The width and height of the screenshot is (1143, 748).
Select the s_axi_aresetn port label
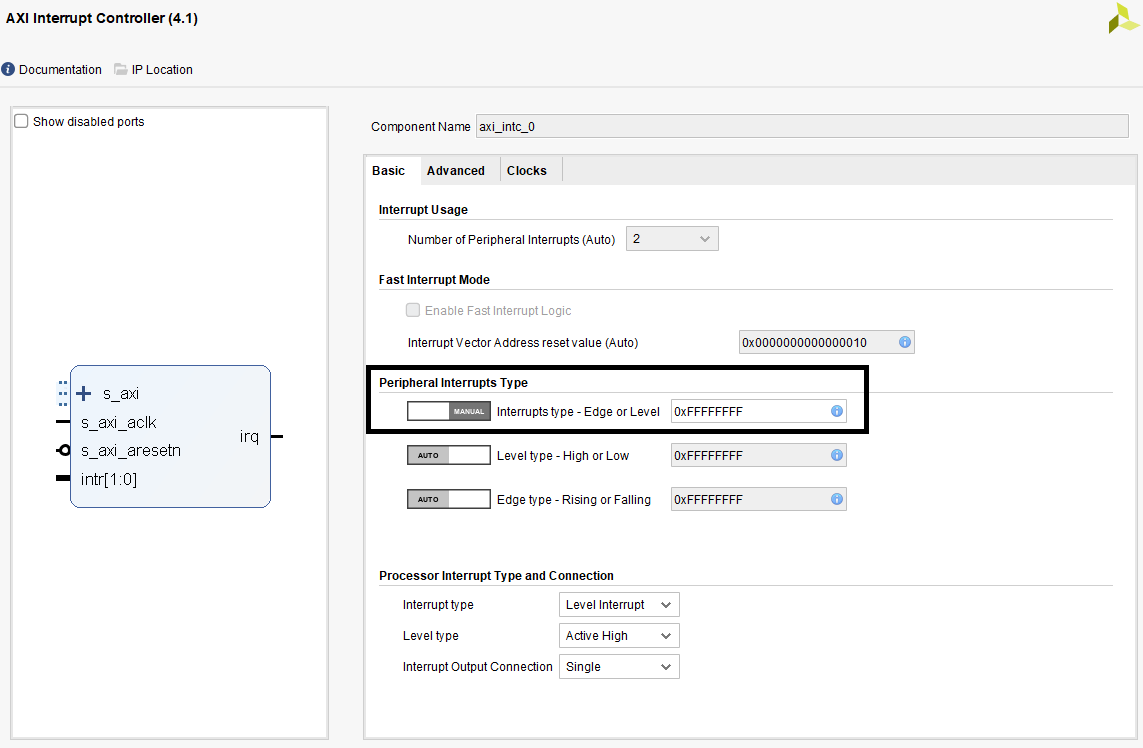click(x=130, y=451)
